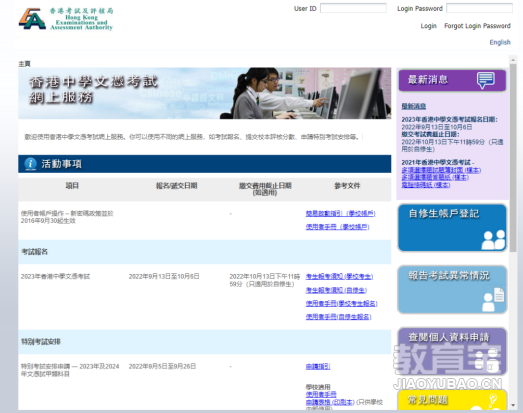Click the info icon beside 活動事項
The height and width of the screenshot is (413, 523).
[x=31, y=164]
